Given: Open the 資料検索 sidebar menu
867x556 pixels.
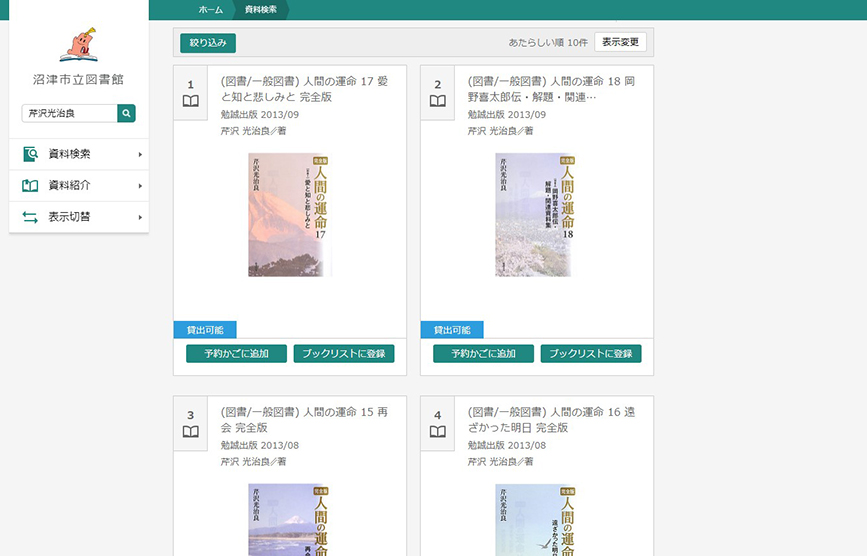Looking at the screenshot, I should pyautogui.click(x=79, y=154).
